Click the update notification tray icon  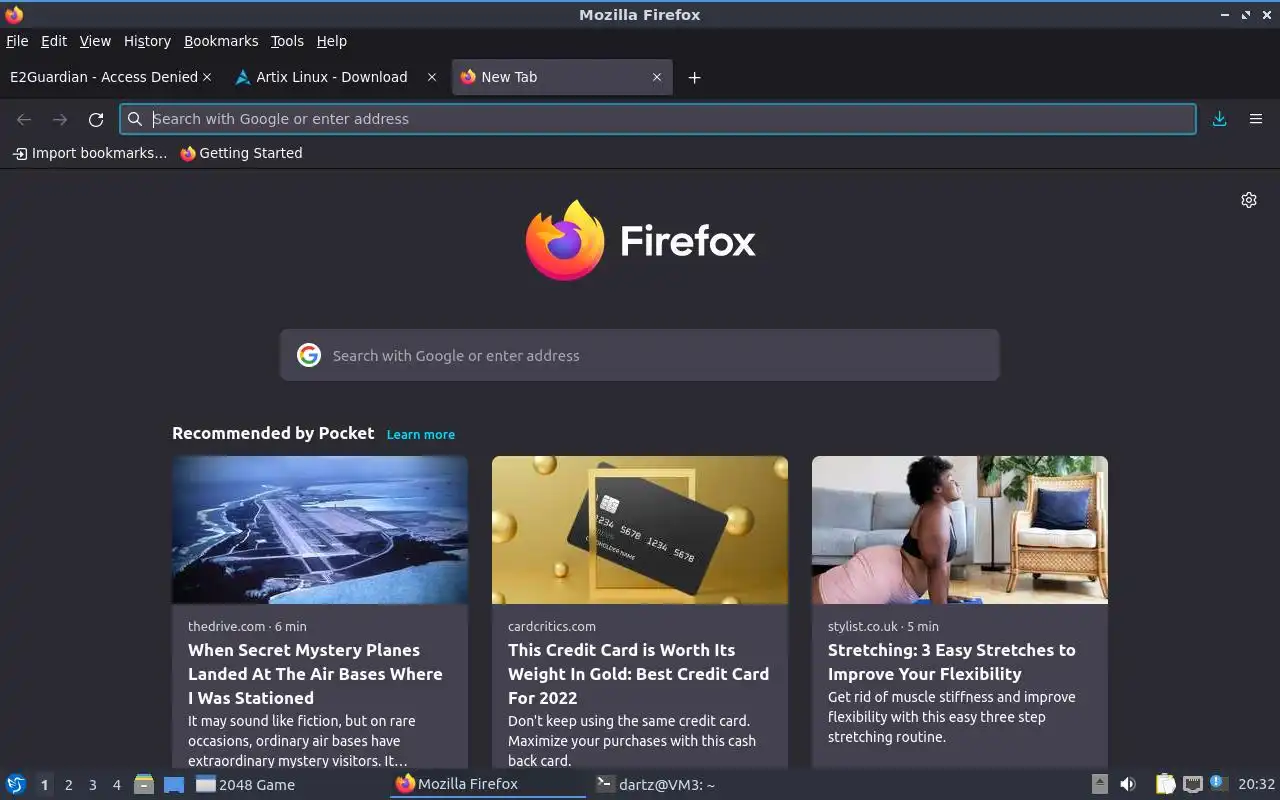point(1217,783)
